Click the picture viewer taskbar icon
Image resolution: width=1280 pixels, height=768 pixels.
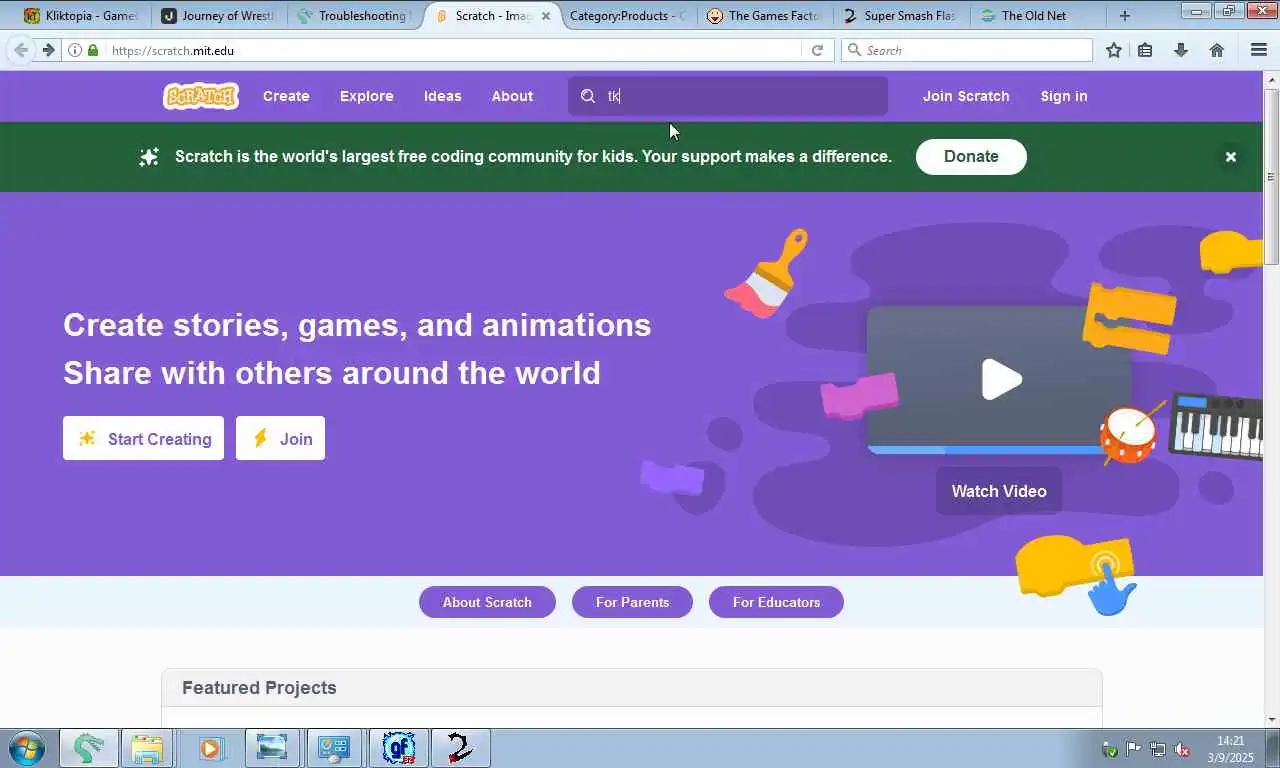point(272,748)
